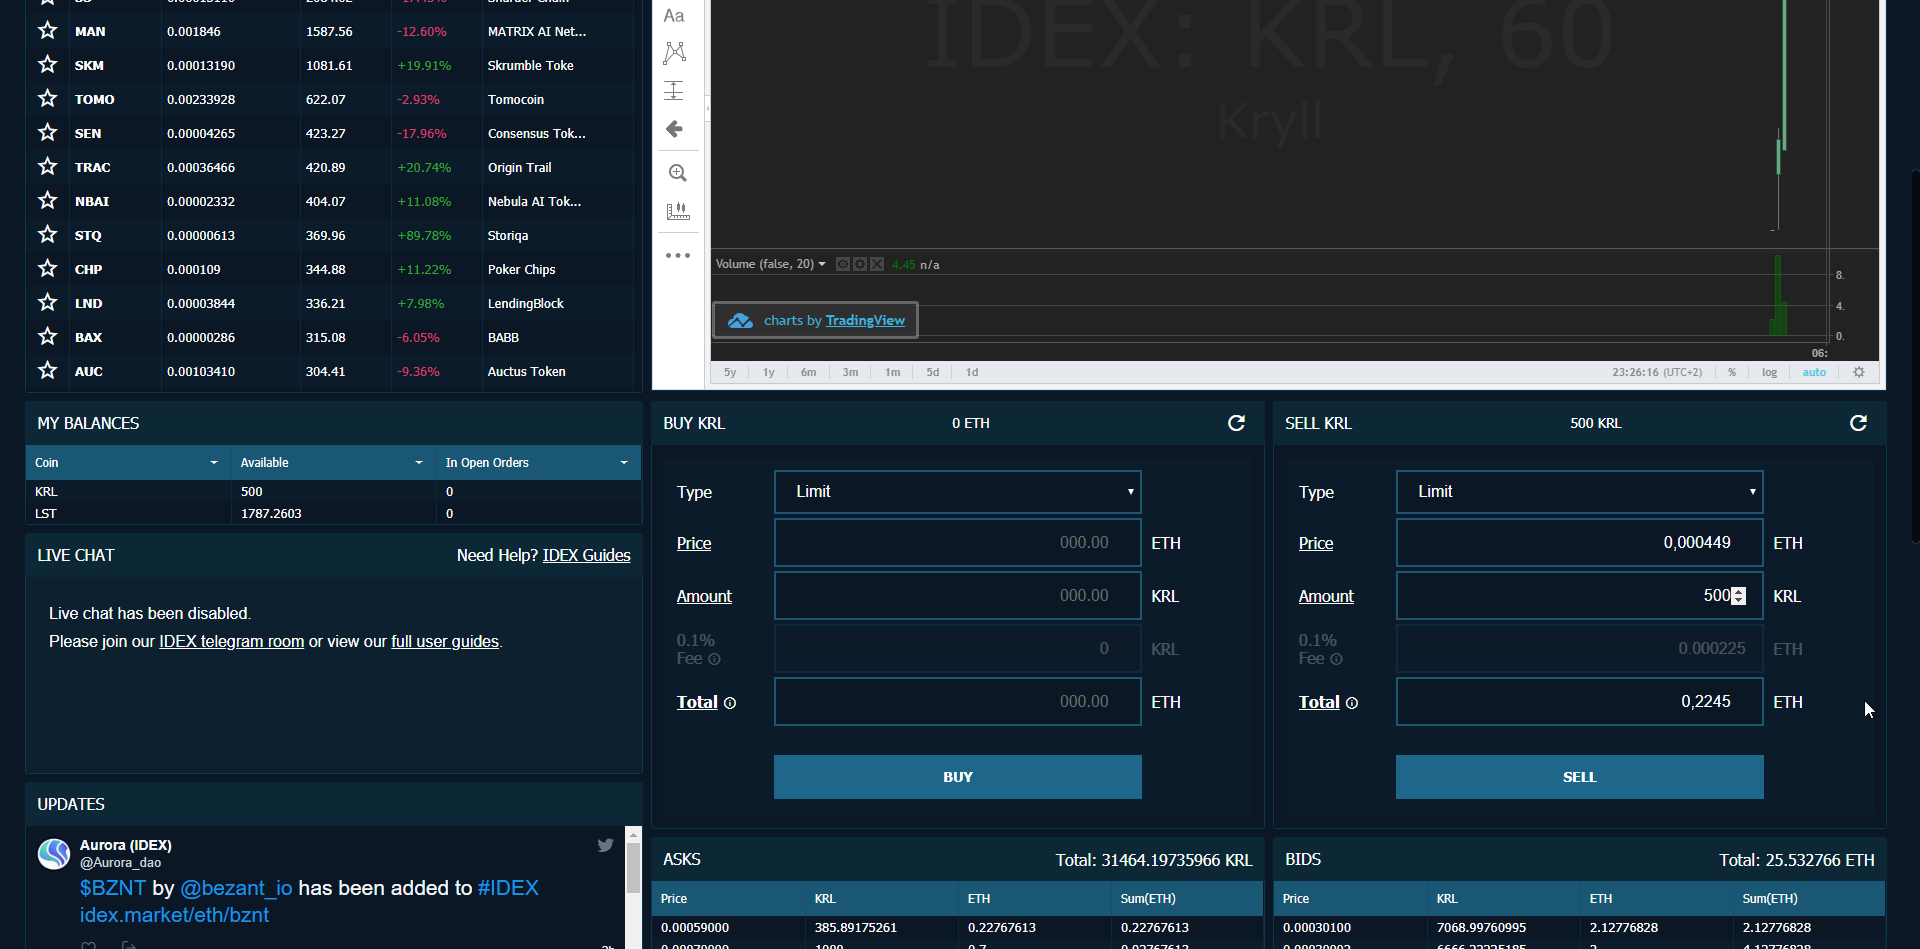This screenshot has width=1920, height=949.
Task: Toggle auto scale on chart
Action: click(1814, 372)
